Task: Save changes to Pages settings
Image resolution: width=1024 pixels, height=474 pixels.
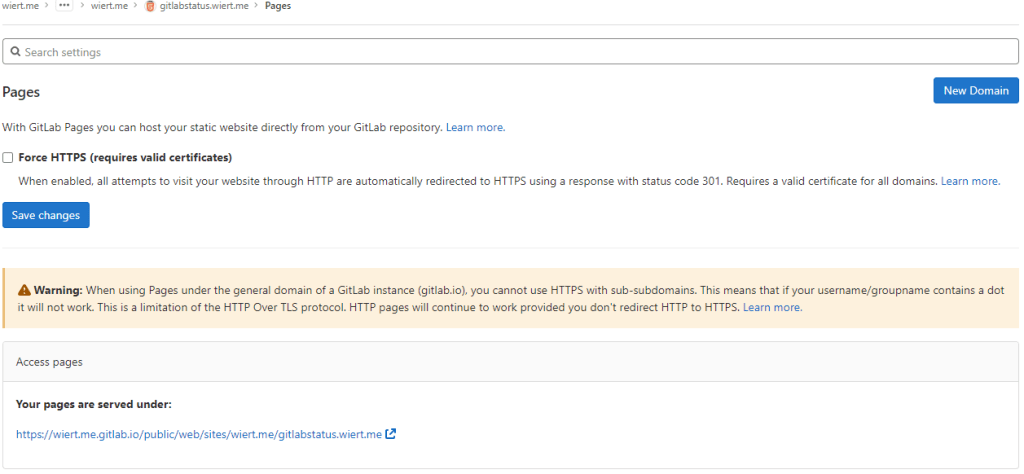Action: [46, 215]
